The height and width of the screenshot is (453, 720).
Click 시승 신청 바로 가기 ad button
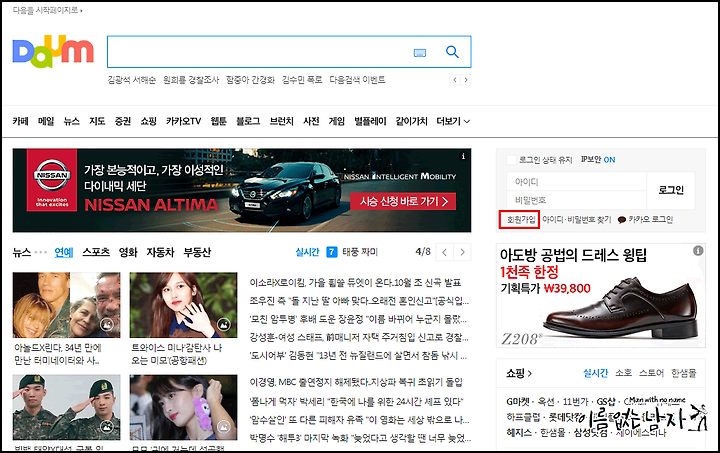tap(403, 201)
